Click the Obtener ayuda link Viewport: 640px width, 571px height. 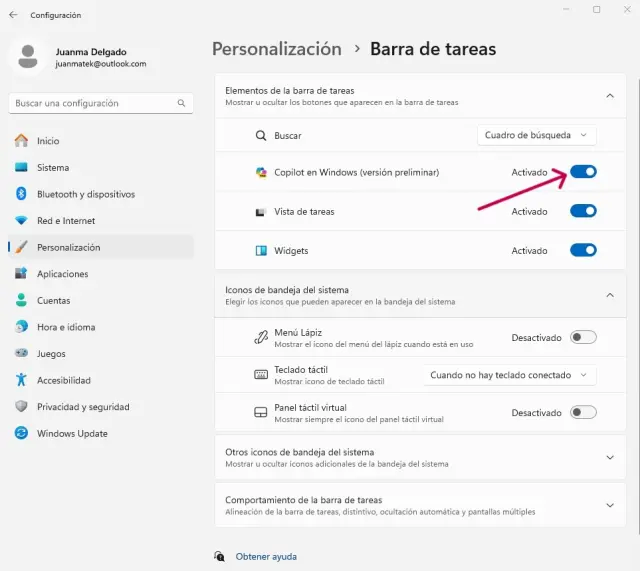266,556
